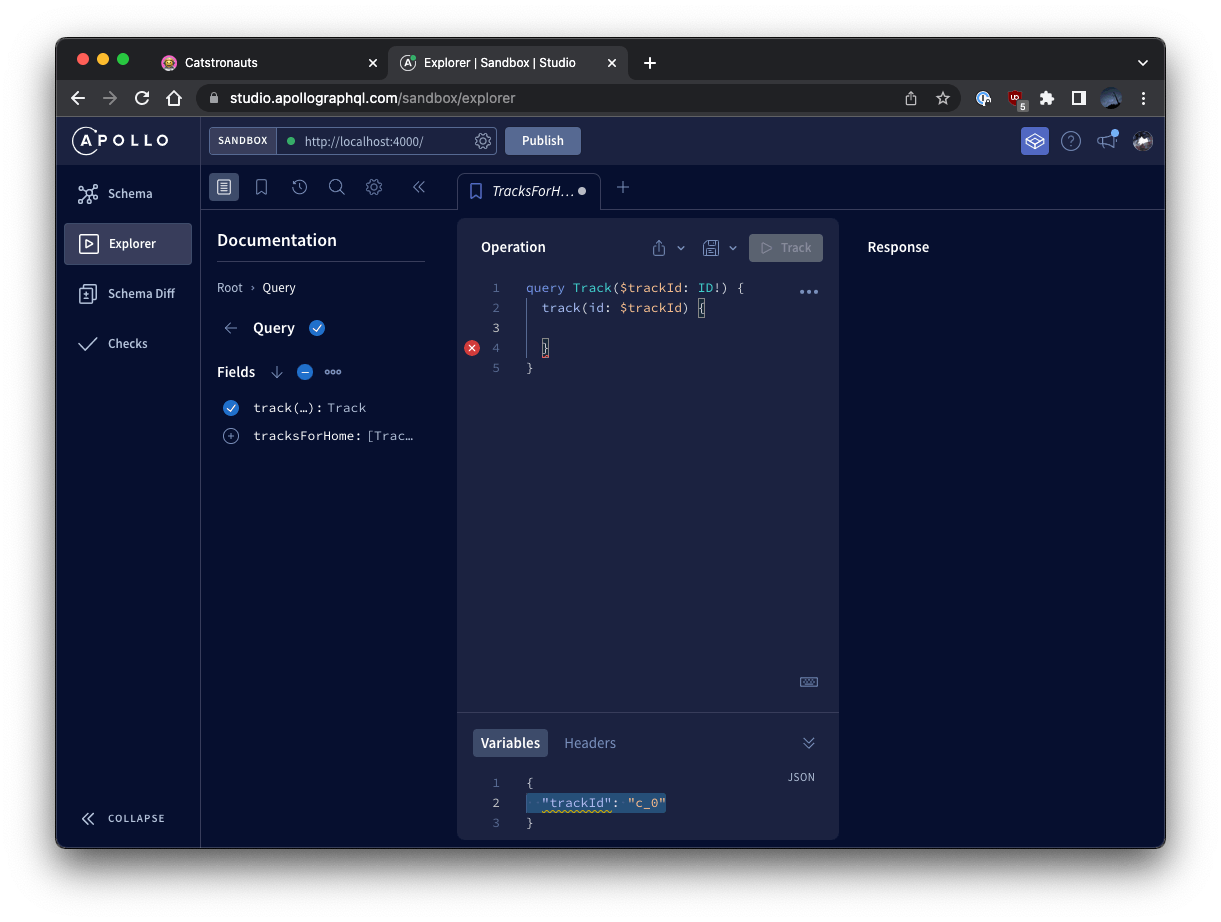1221x922 pixels.
Task: Open the browser tab list chevron
Action: [1143, 63]
